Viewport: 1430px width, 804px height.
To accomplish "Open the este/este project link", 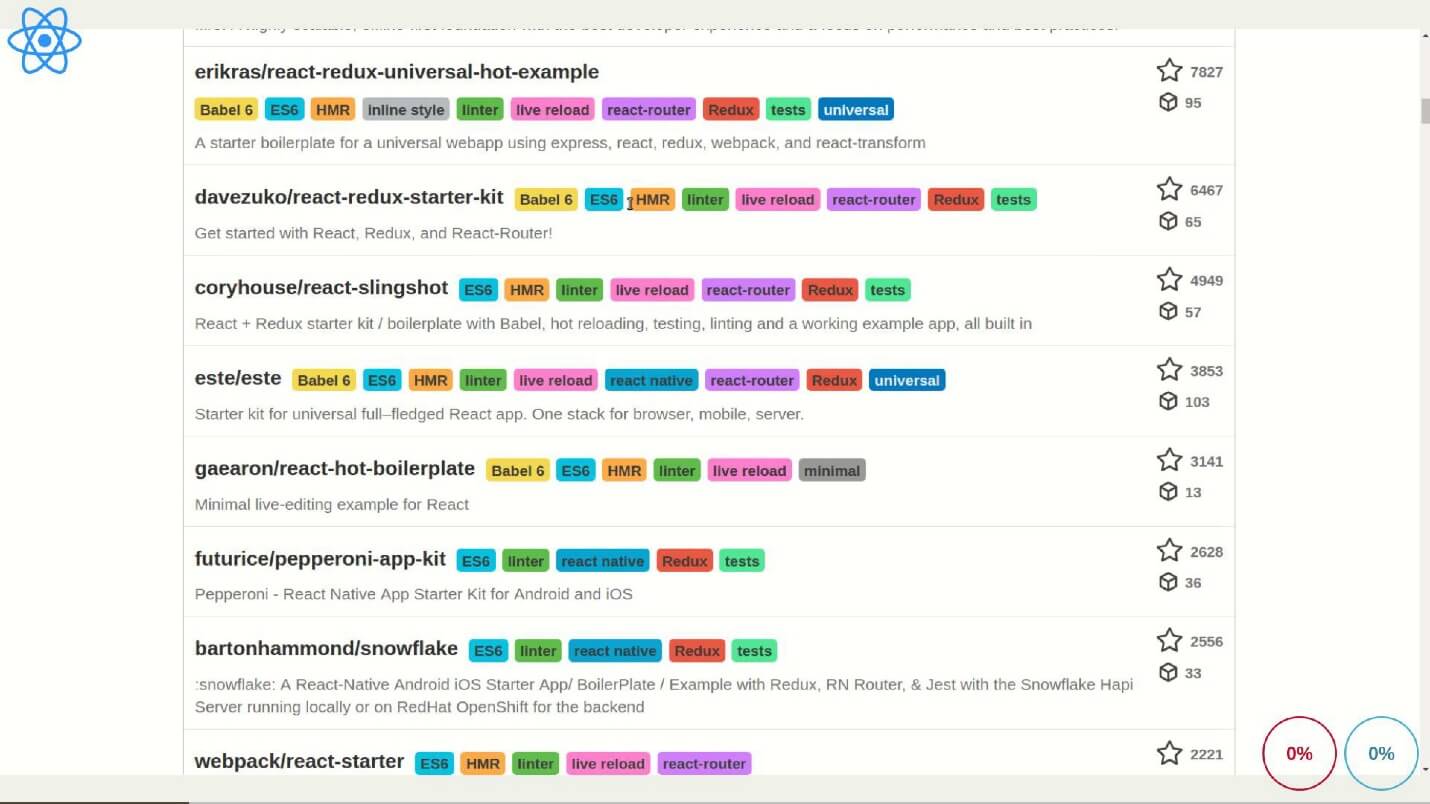I will click(x=238, y=378).
